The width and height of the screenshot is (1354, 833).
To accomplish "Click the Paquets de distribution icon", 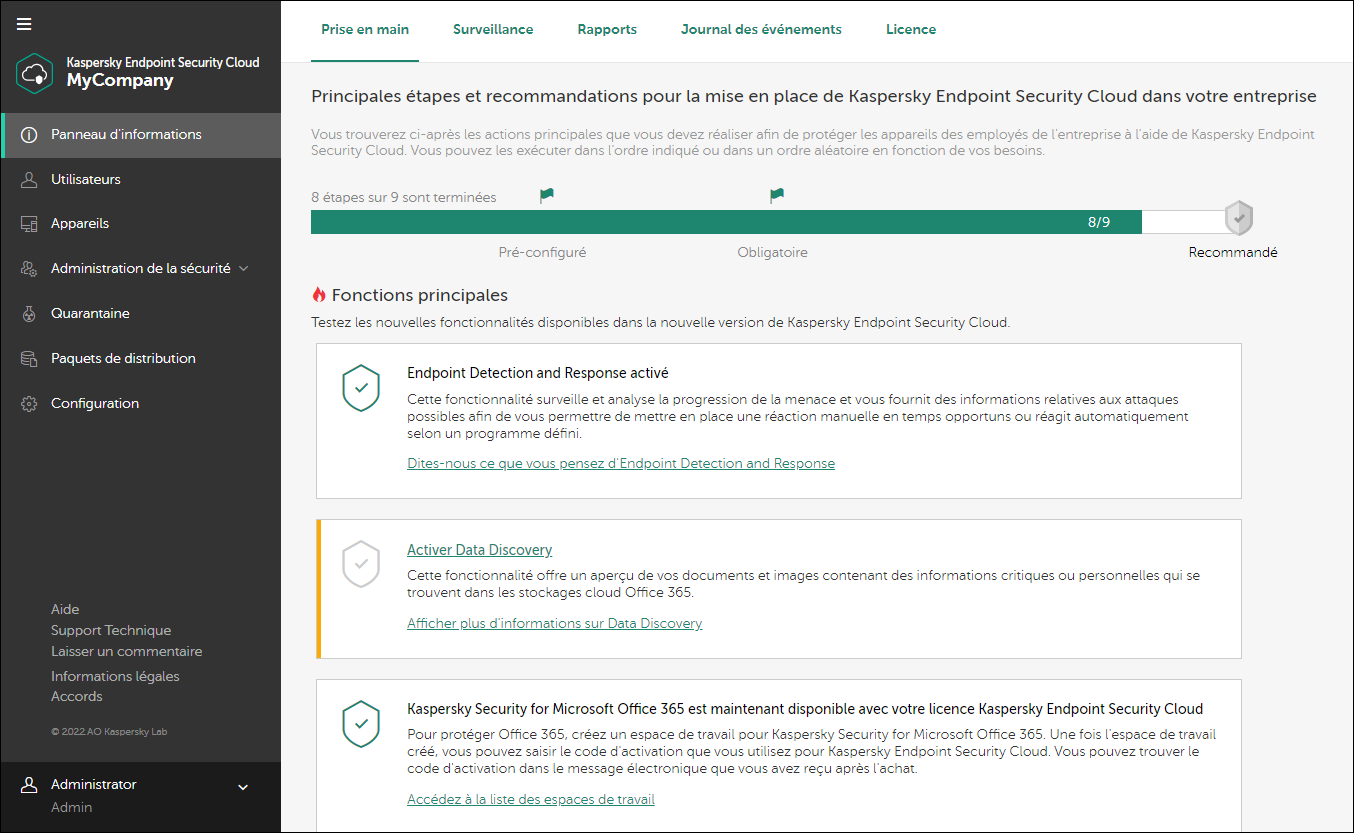I will (29, 359).
